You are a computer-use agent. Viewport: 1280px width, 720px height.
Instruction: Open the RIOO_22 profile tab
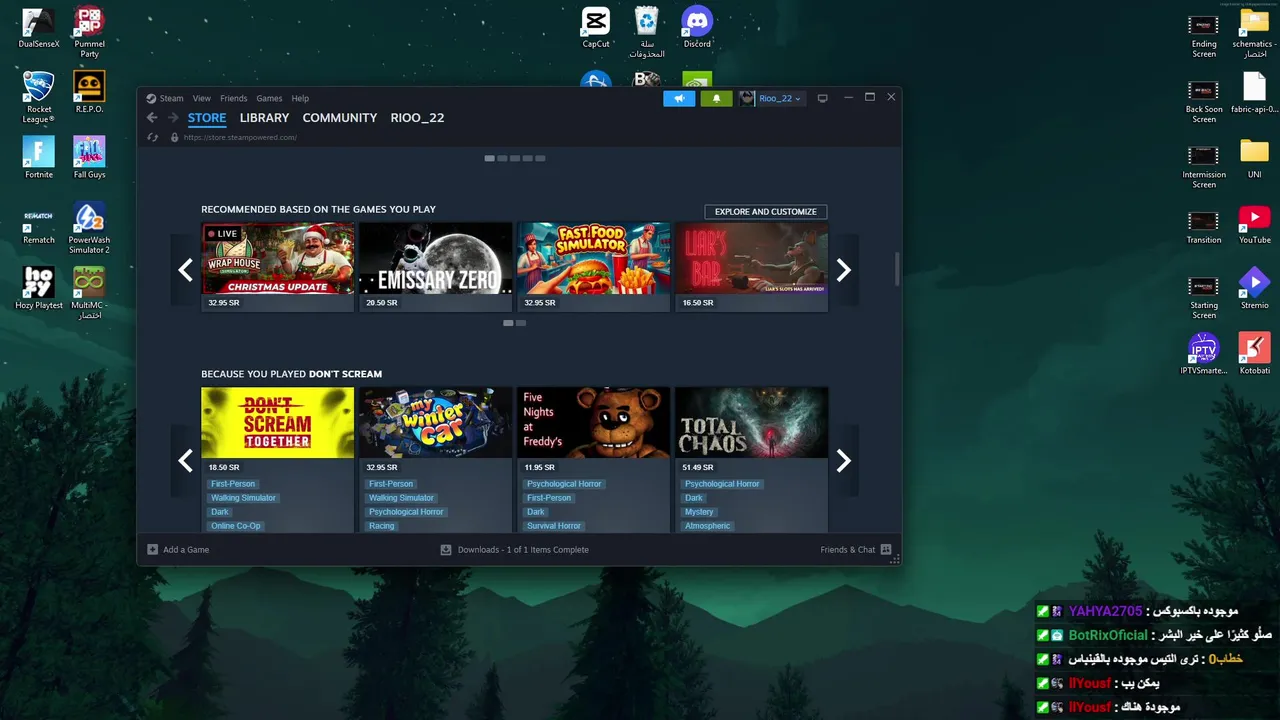pyautogui.click(x=417, y=118)
